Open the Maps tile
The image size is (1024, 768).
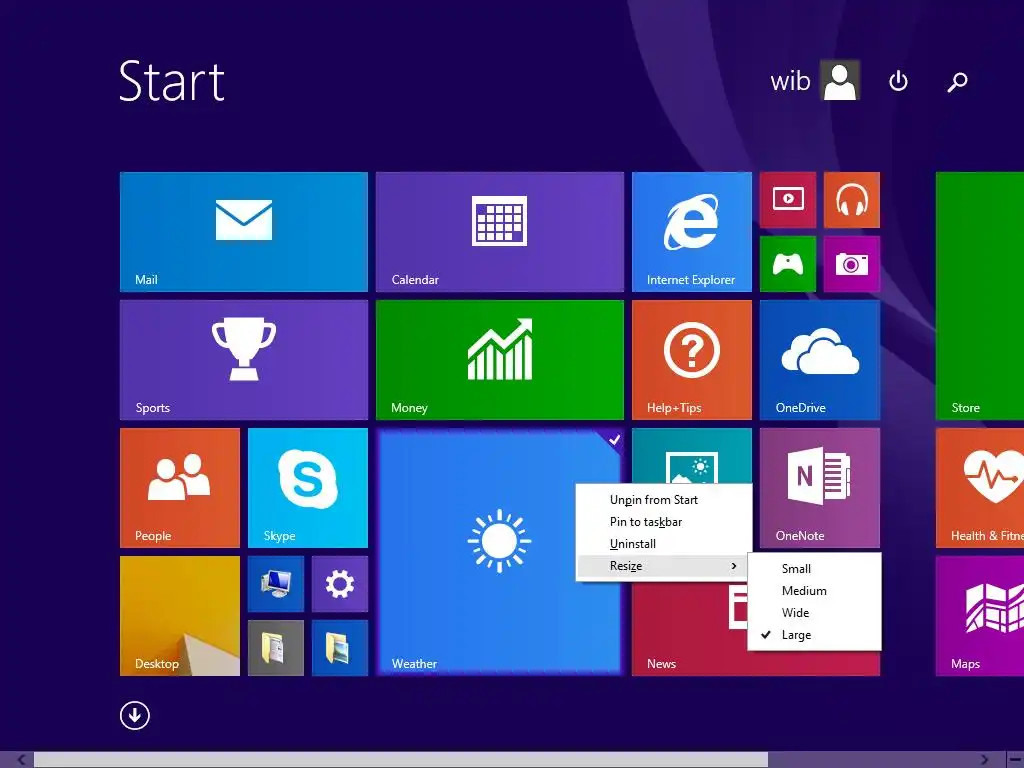click(x=980, y=616)
